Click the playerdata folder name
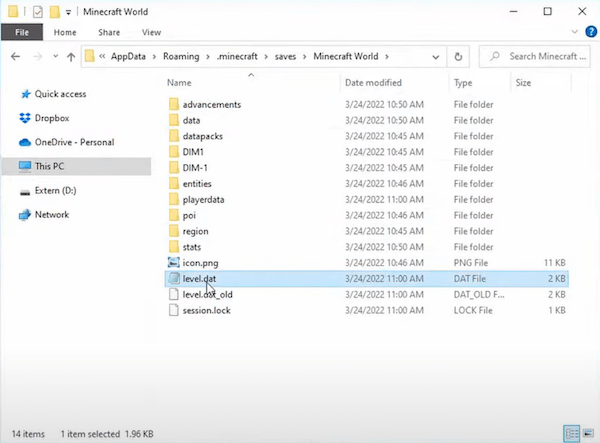 (203, 200)
